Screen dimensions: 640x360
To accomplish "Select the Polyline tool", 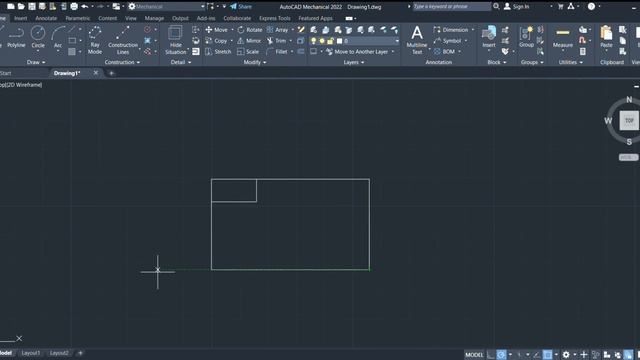I will [16, 37].
